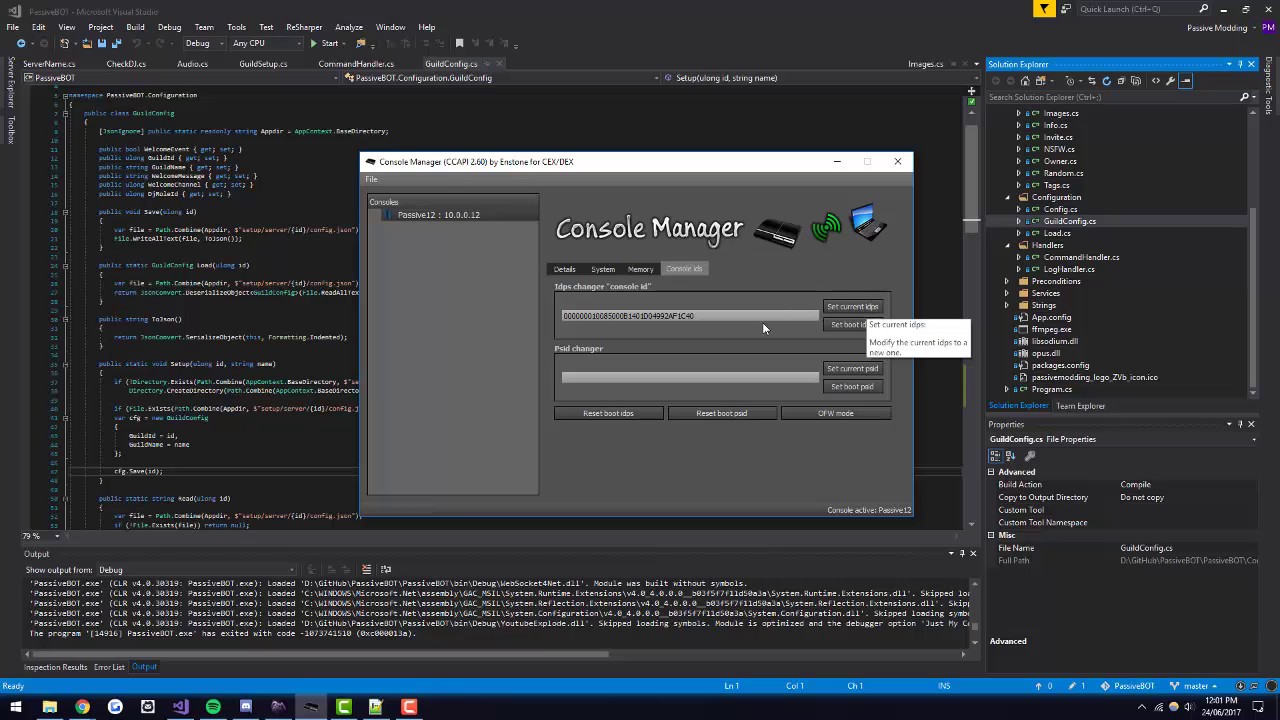
Task: Switch to Memory tab in Console Manager
Action: 640,269
